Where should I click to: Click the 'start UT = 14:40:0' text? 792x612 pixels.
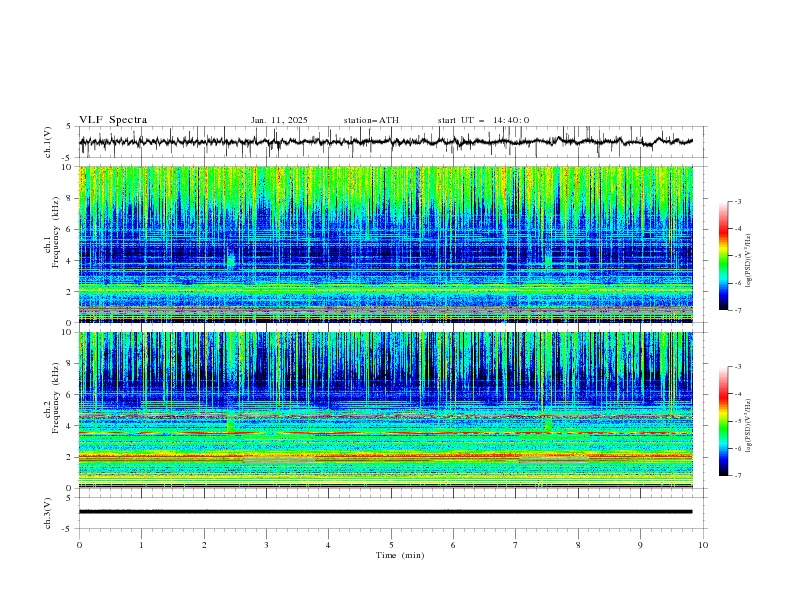tap(483, 120)
